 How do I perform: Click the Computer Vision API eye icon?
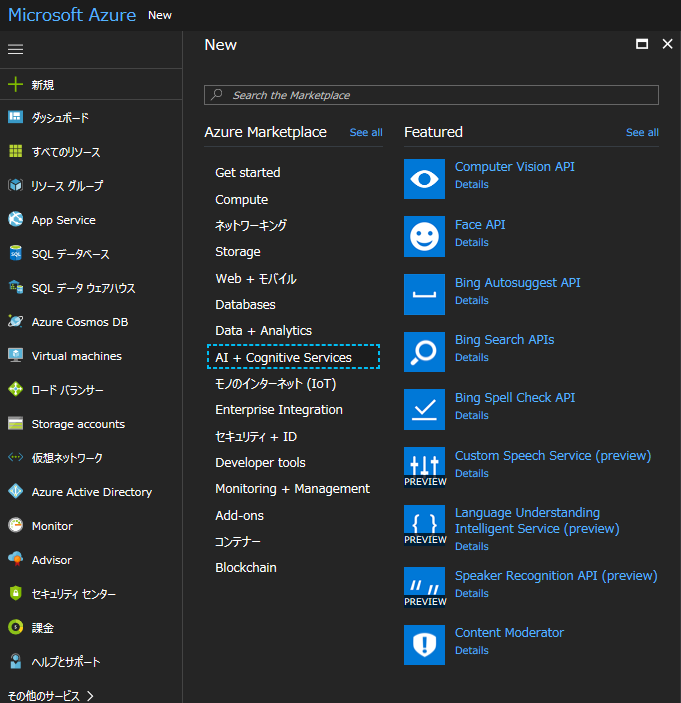pos(425,179)
